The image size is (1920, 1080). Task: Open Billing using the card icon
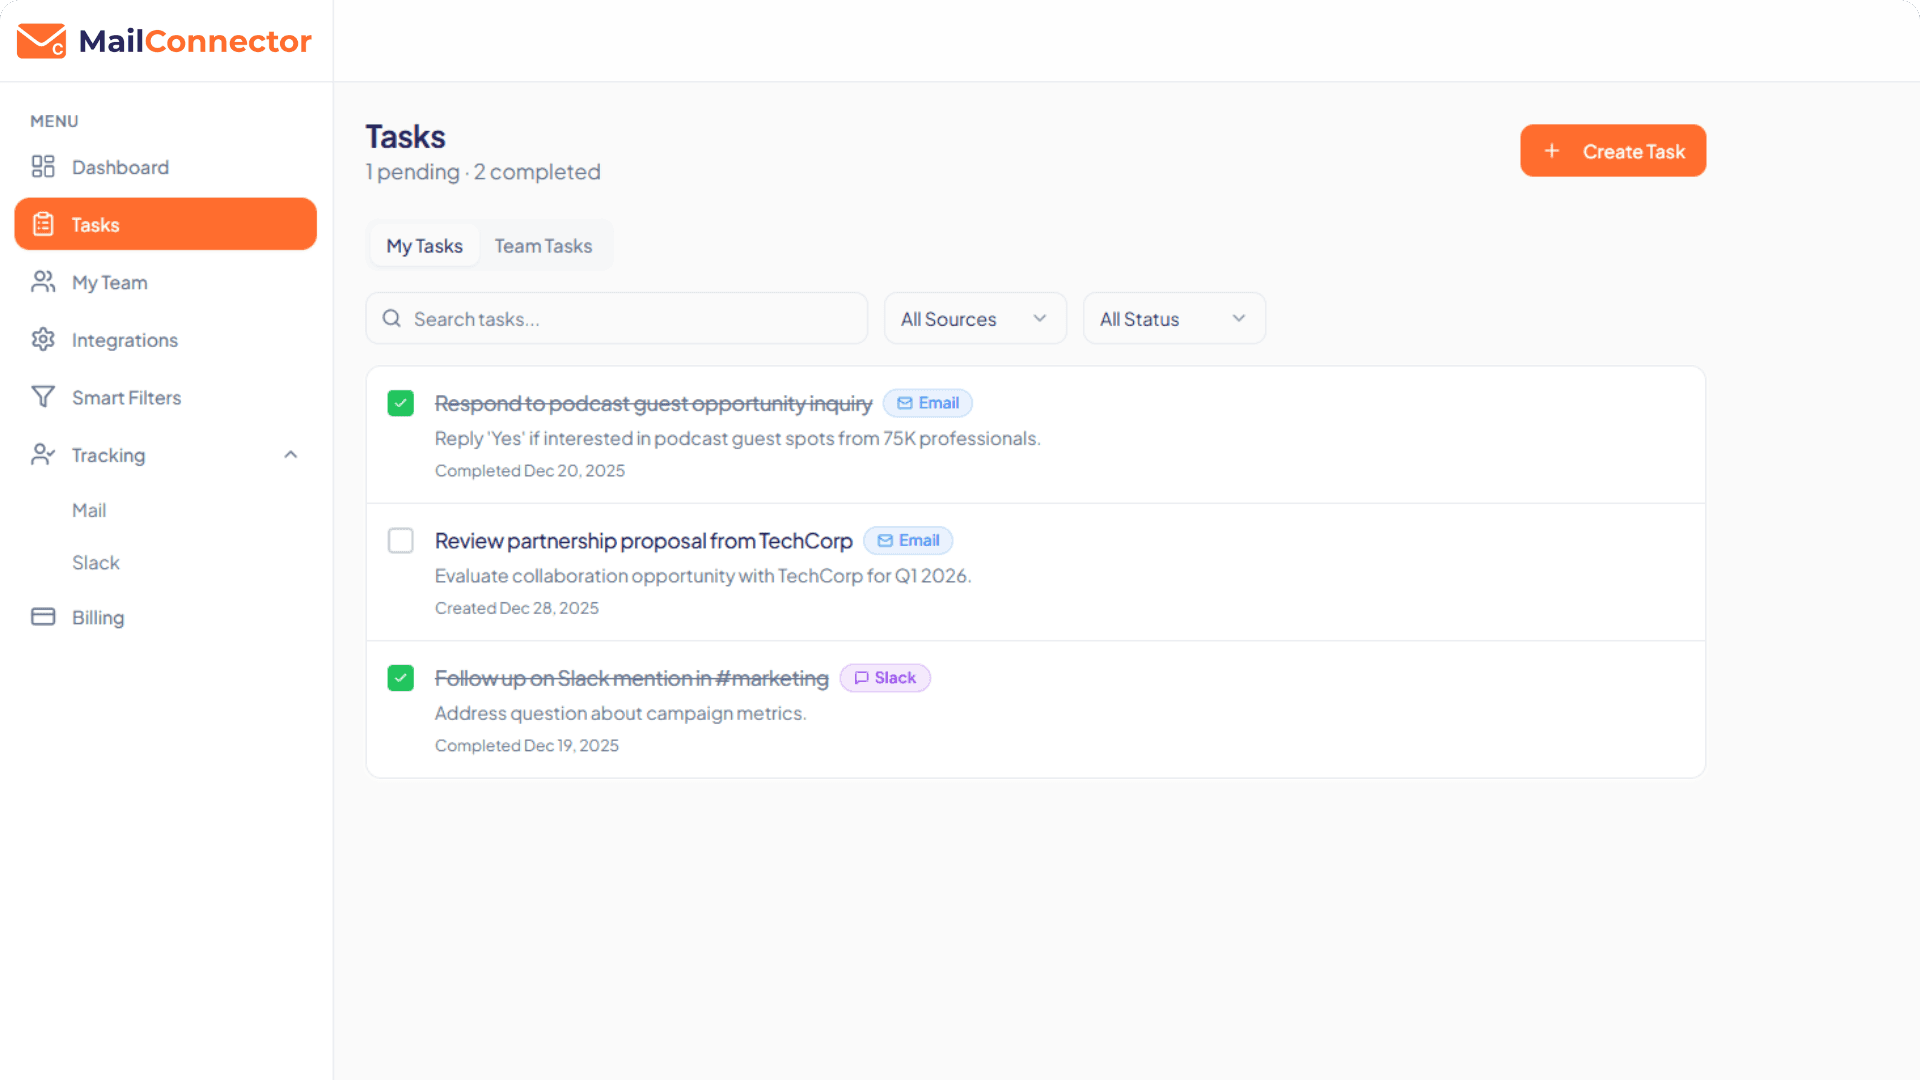point(43,617)
